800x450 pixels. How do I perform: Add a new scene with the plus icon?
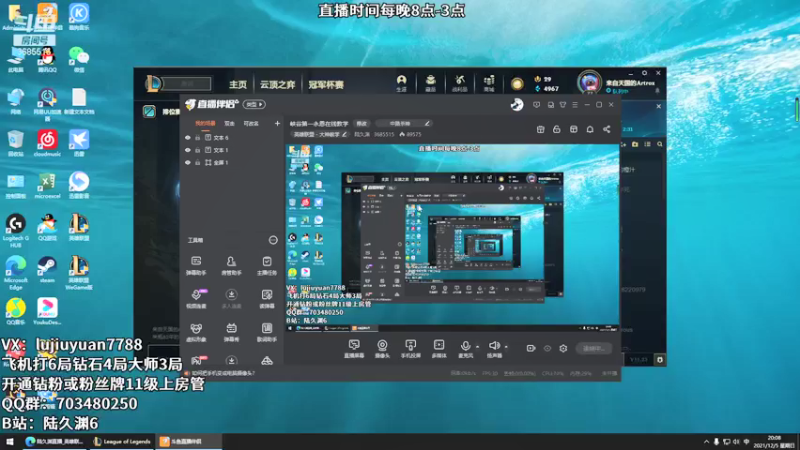277,123
